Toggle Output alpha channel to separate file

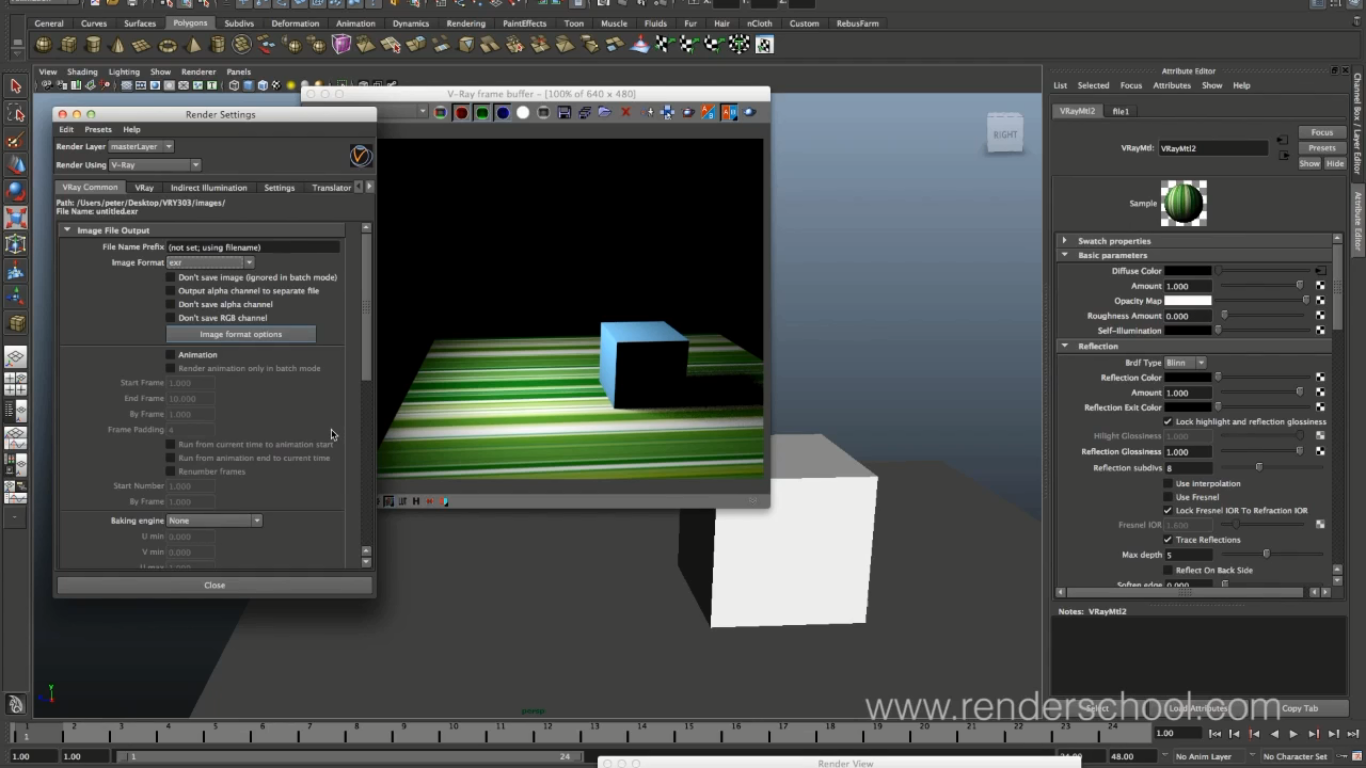(171, 291)
